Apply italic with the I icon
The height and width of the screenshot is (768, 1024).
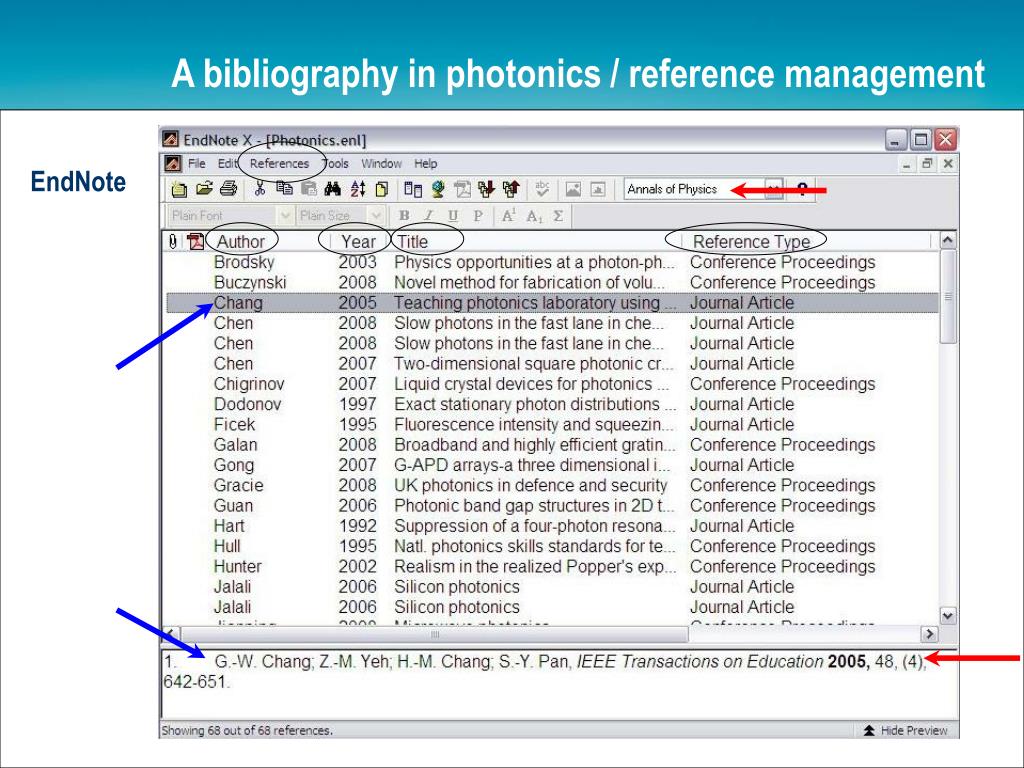[x=428, y=216]
